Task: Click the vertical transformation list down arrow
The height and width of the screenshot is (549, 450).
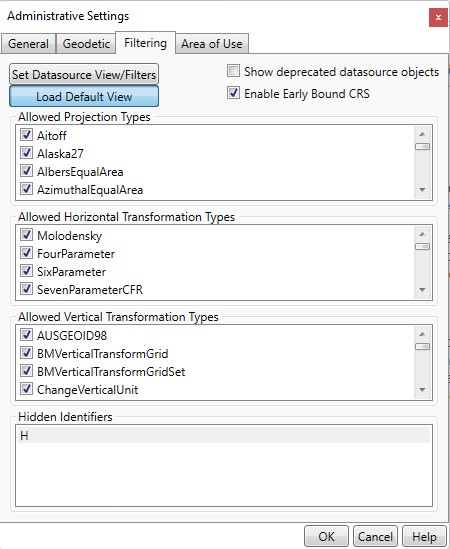Action: [x=422, y=390]
